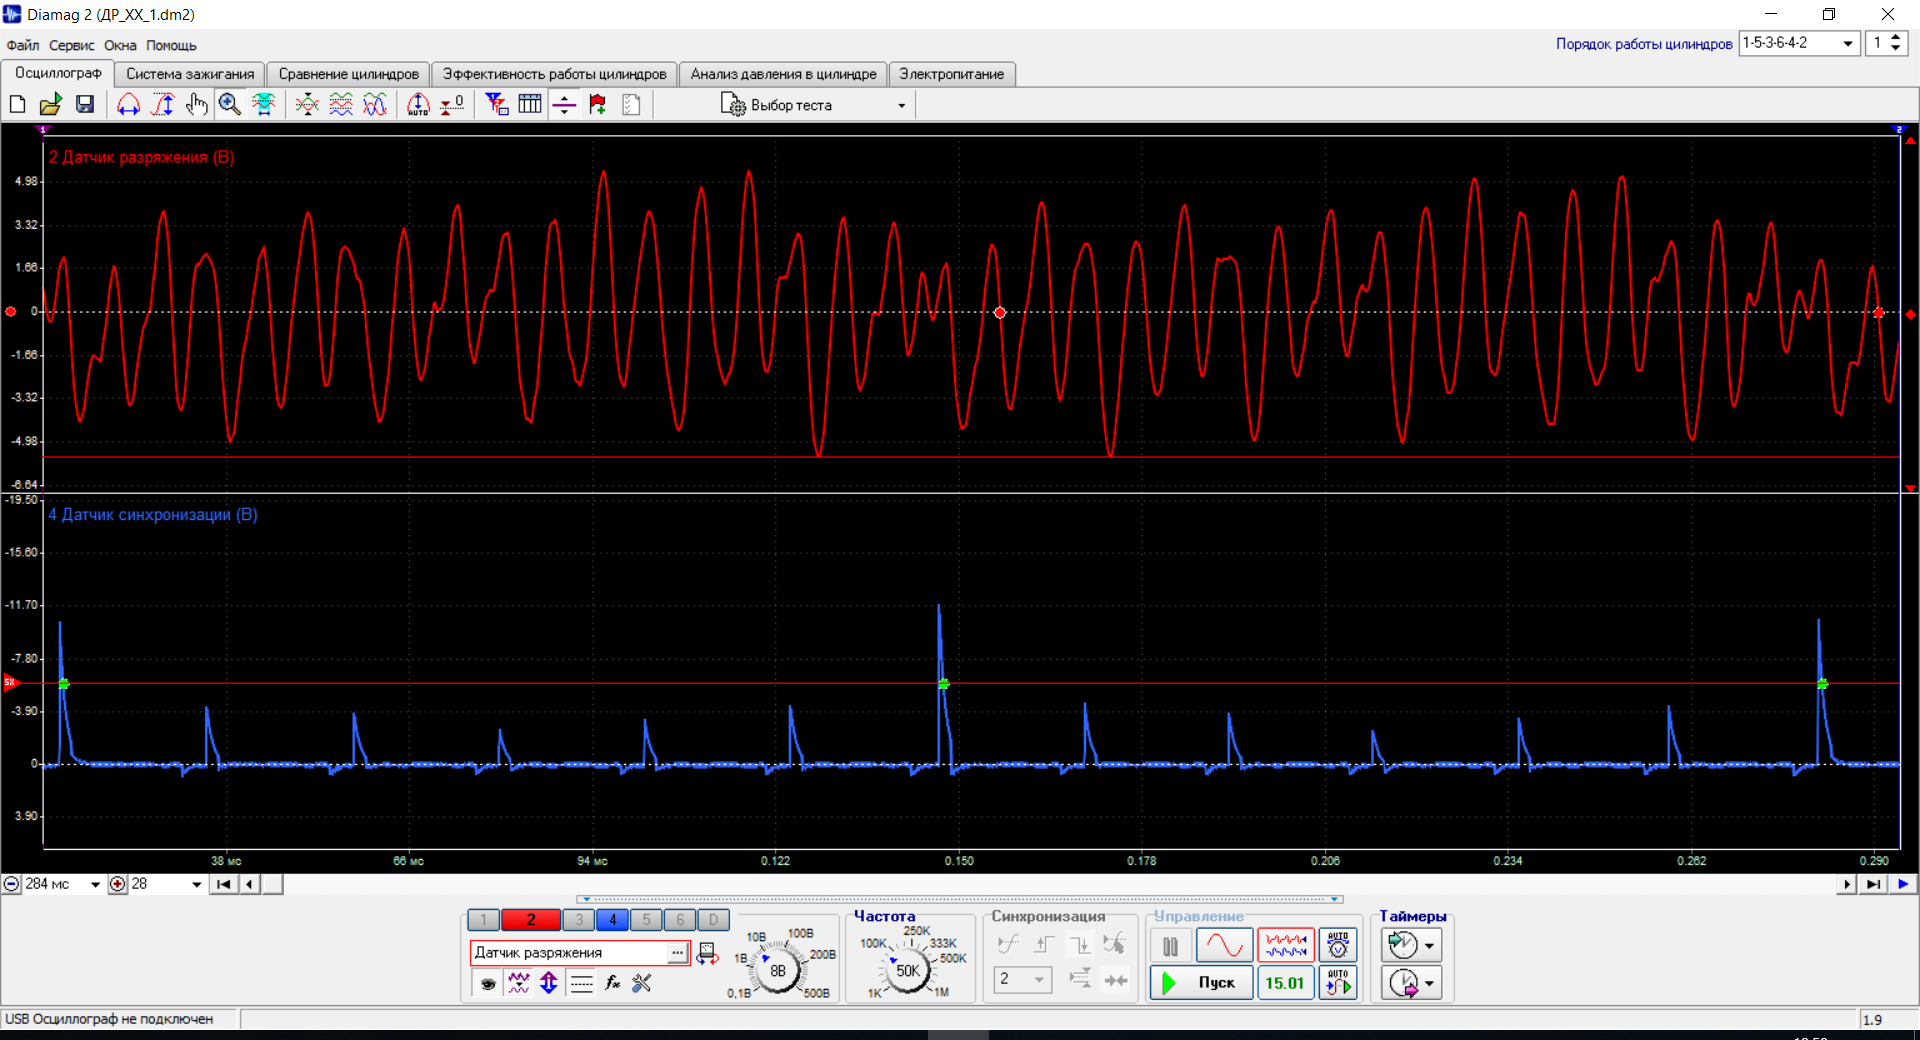This screenshot has width=1920, height=1040.
Task: Toggle the grid columns icon
Action: (530, 104)
